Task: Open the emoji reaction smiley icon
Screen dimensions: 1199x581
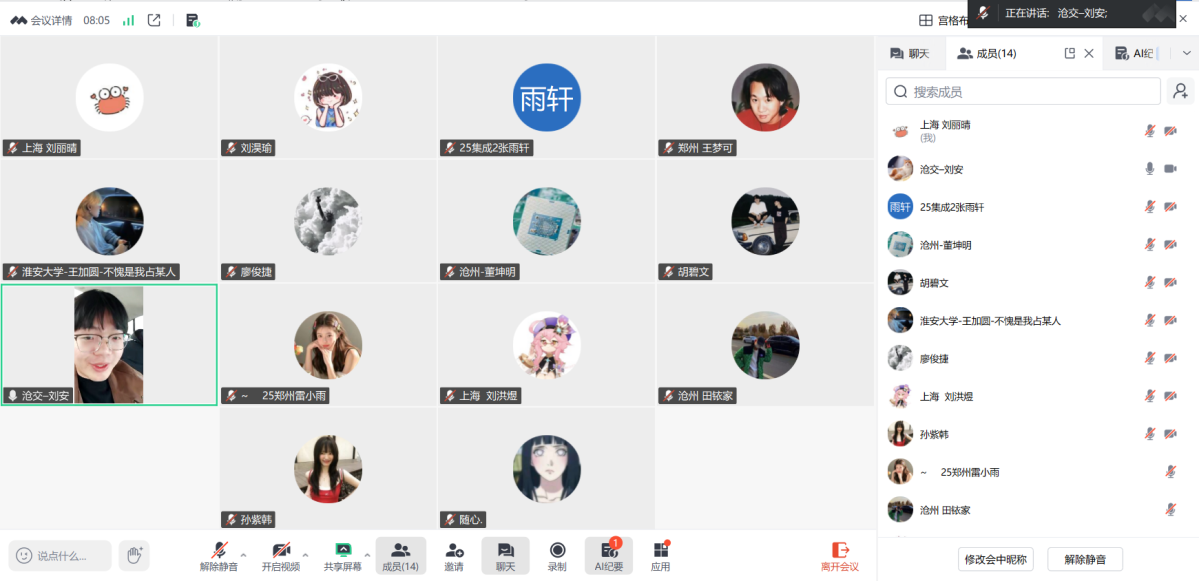Action: 24,556
